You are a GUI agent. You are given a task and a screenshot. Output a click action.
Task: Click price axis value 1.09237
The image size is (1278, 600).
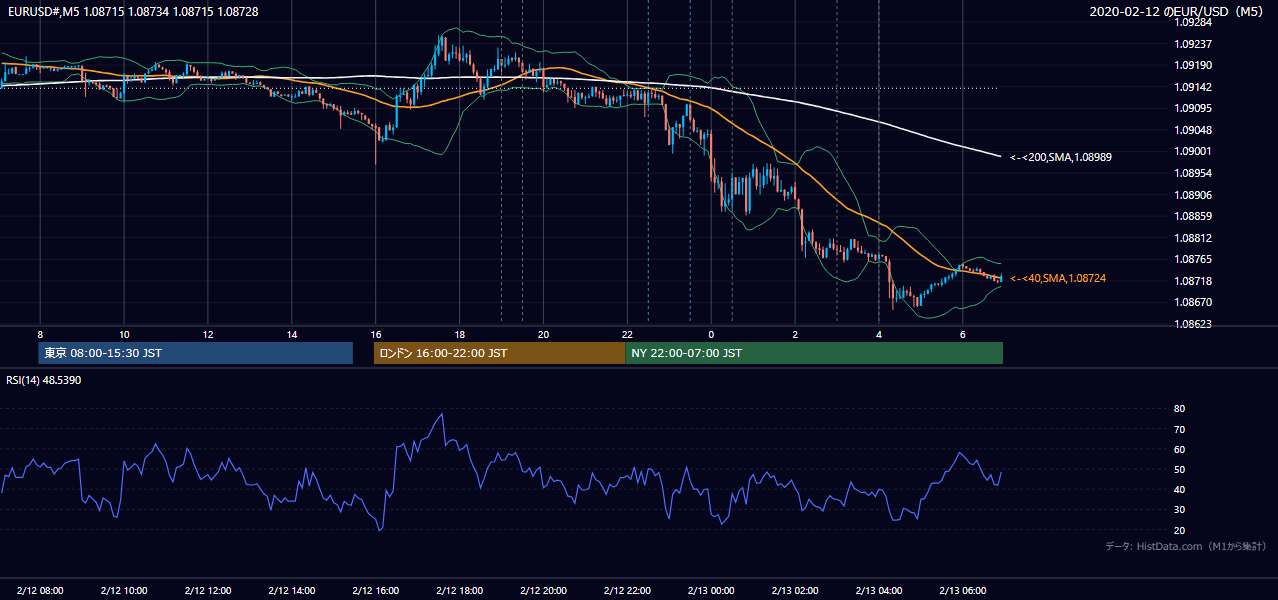pyautogui.click(x=1192, y=44)
